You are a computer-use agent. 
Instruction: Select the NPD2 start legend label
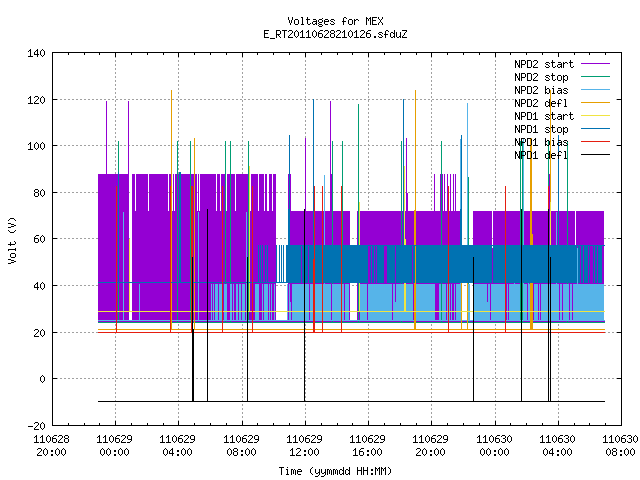pyautogui.click(x=544, y=64)
